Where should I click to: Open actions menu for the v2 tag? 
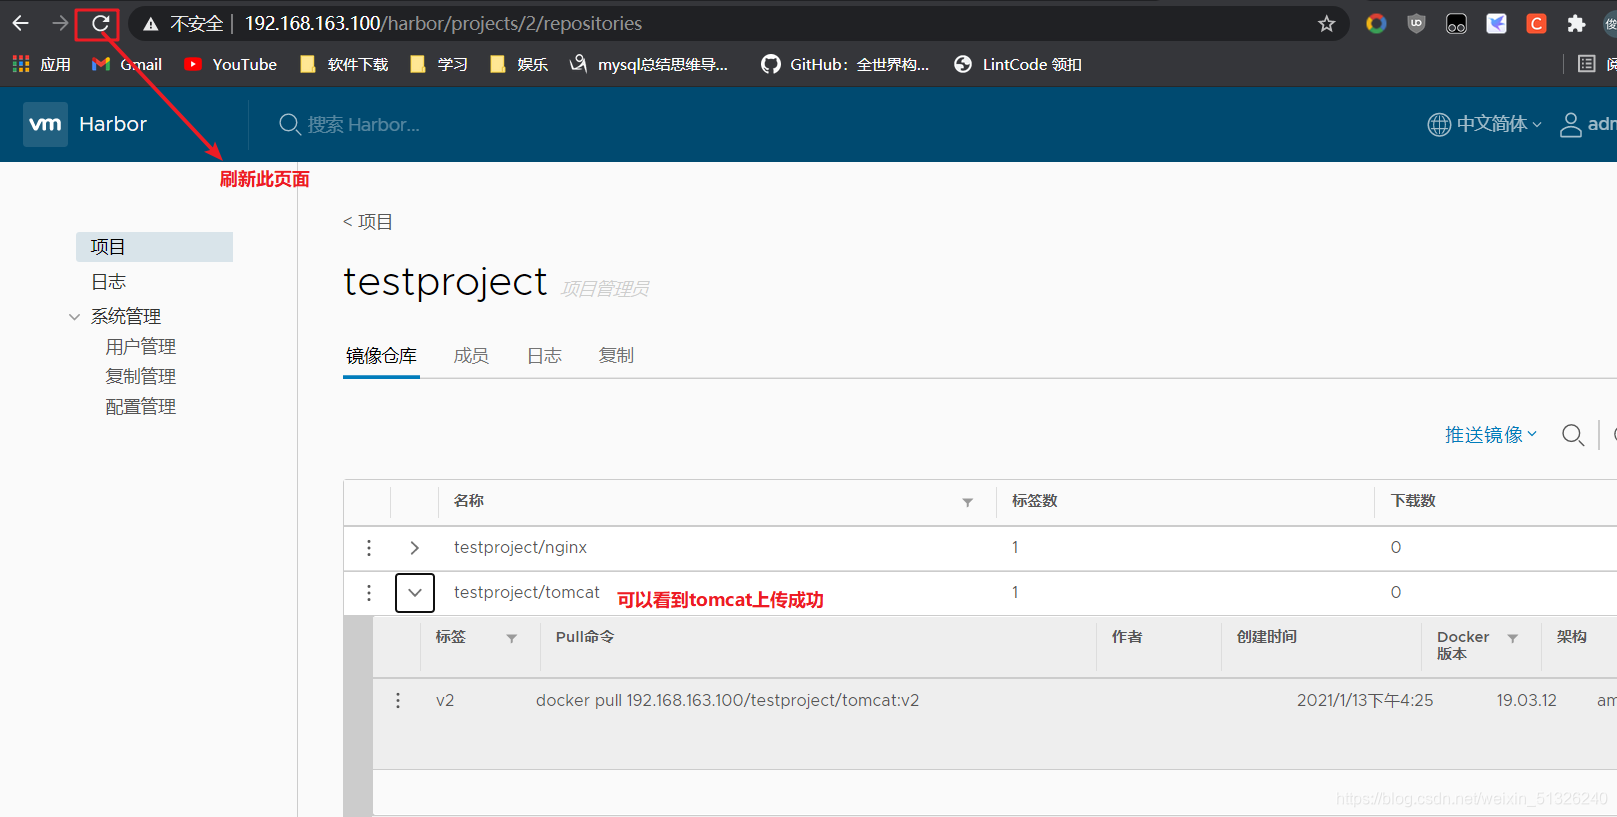(x=398, y=701)
